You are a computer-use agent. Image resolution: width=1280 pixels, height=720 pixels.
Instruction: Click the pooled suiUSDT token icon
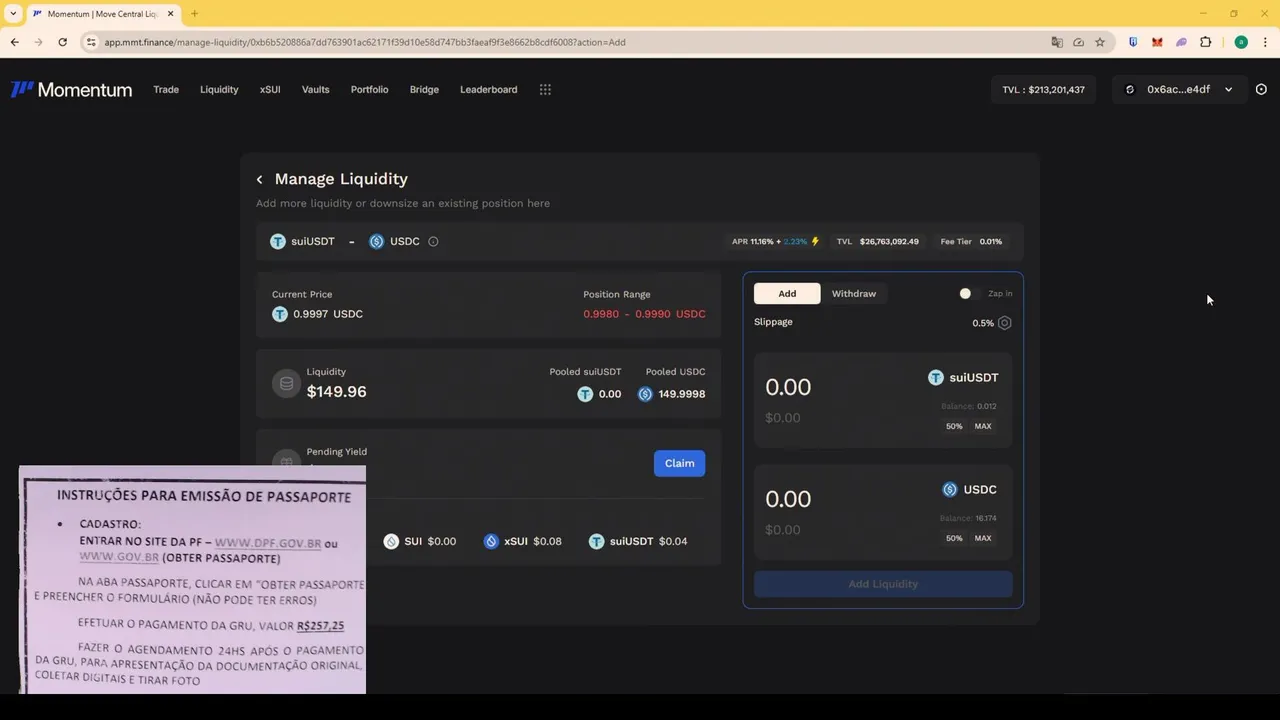click(585, 394)
